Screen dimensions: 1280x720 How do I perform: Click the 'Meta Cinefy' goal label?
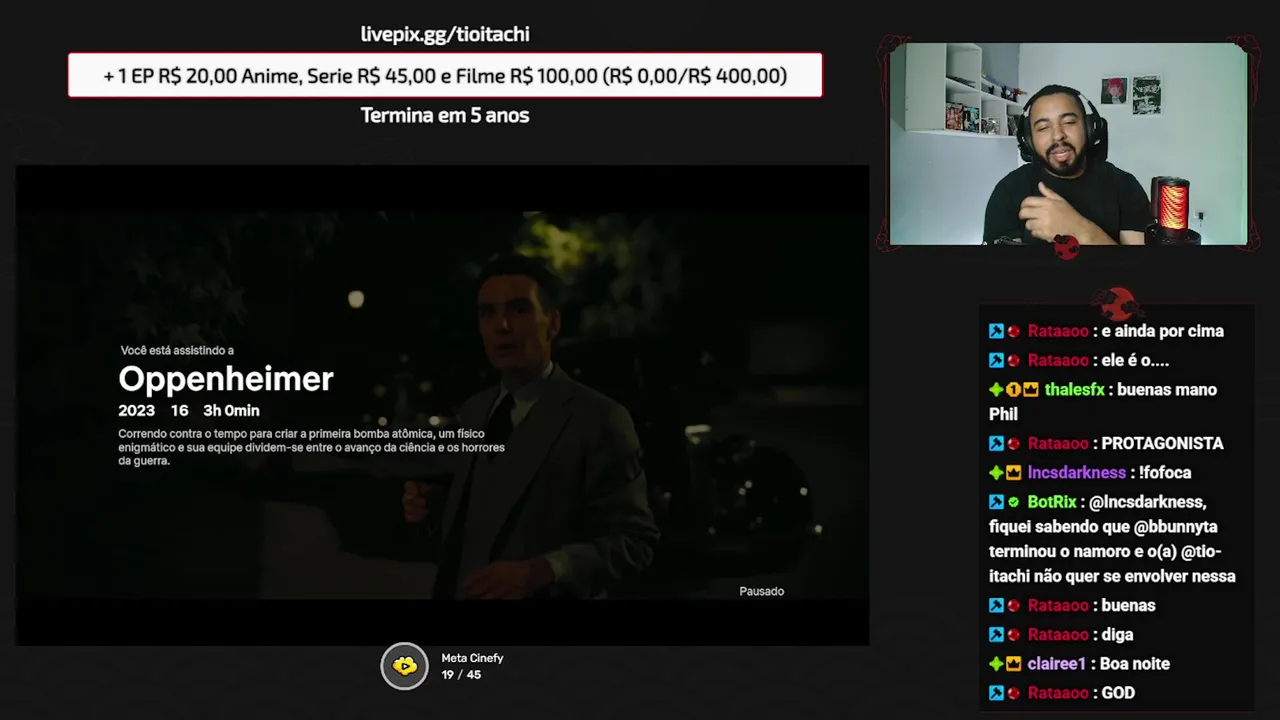tap(472, 658)
